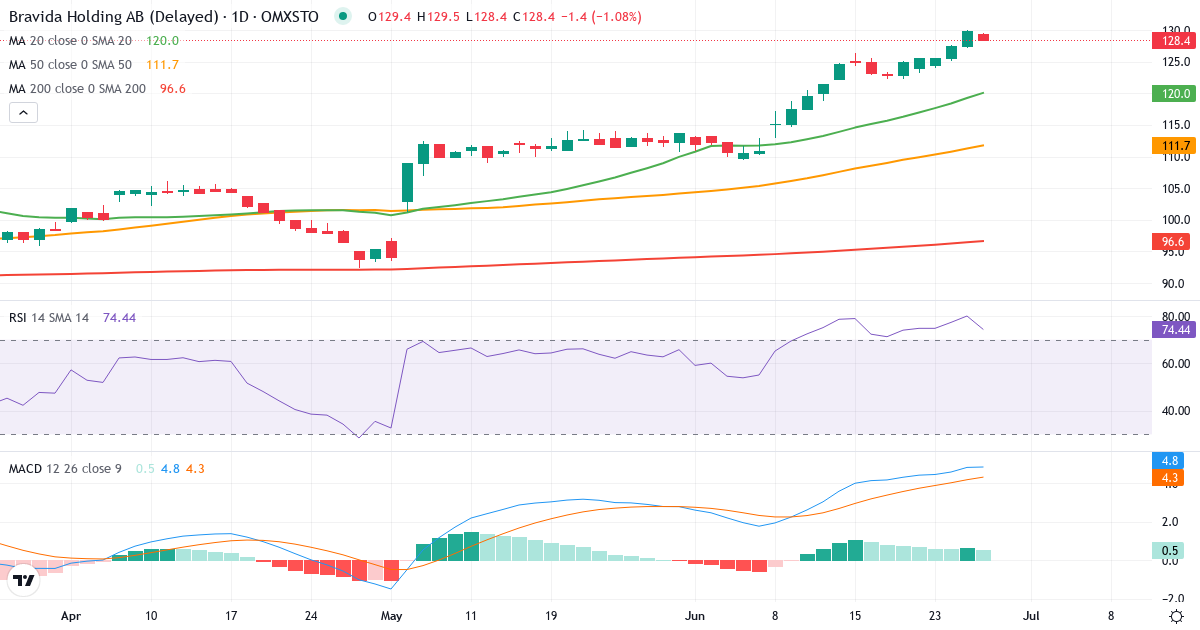
Task: Open chart settings gear icon
Action: 1176,617
